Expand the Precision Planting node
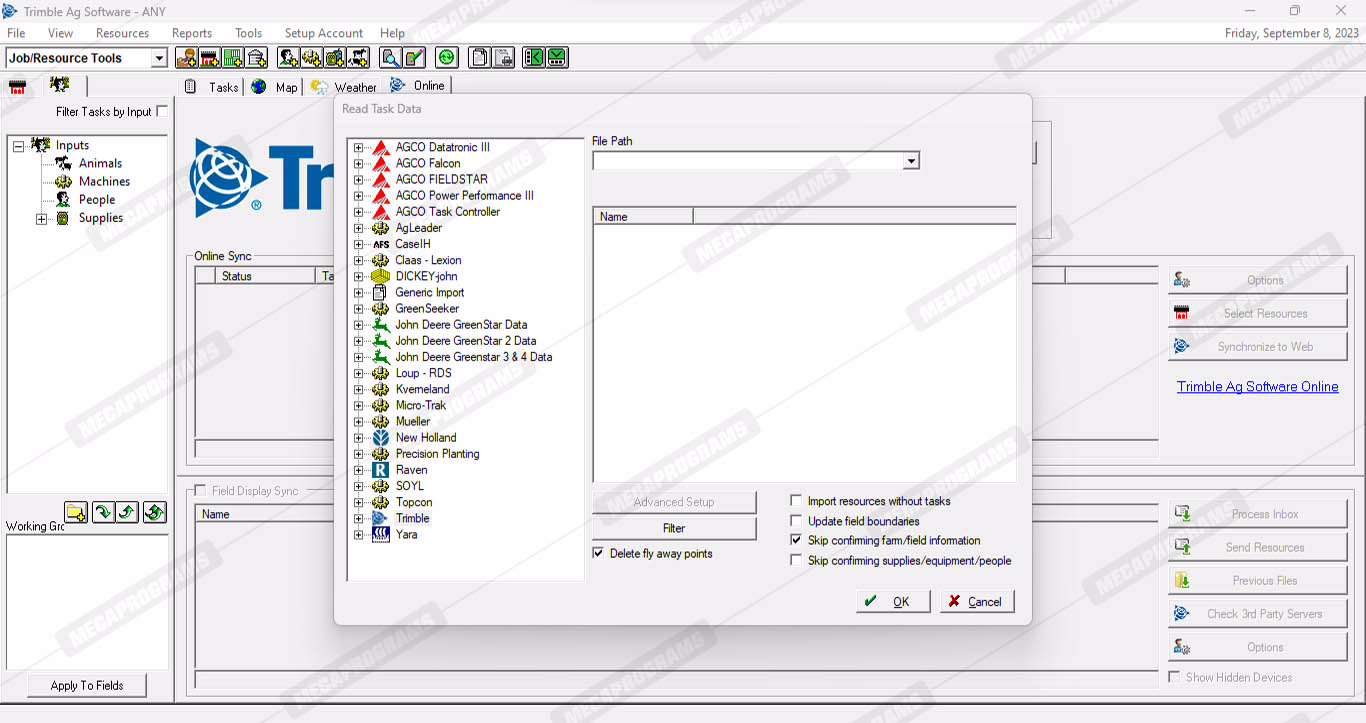 tap(359, 454)
